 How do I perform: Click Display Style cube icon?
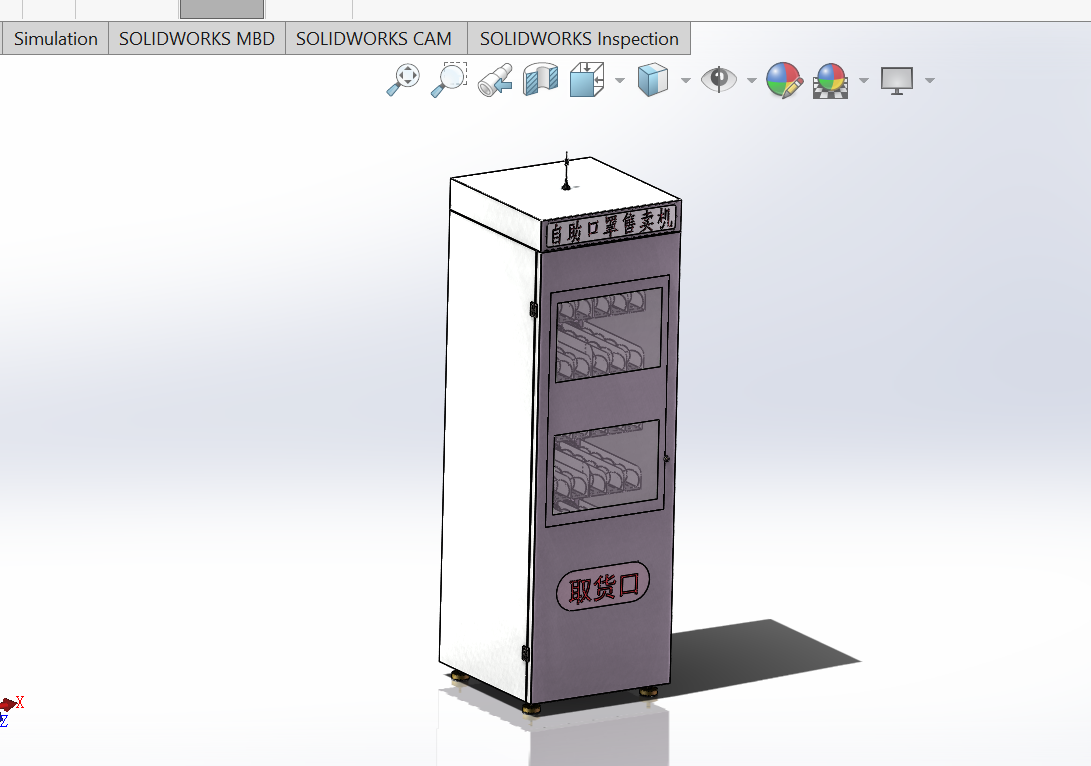click(x=653, y=80)
